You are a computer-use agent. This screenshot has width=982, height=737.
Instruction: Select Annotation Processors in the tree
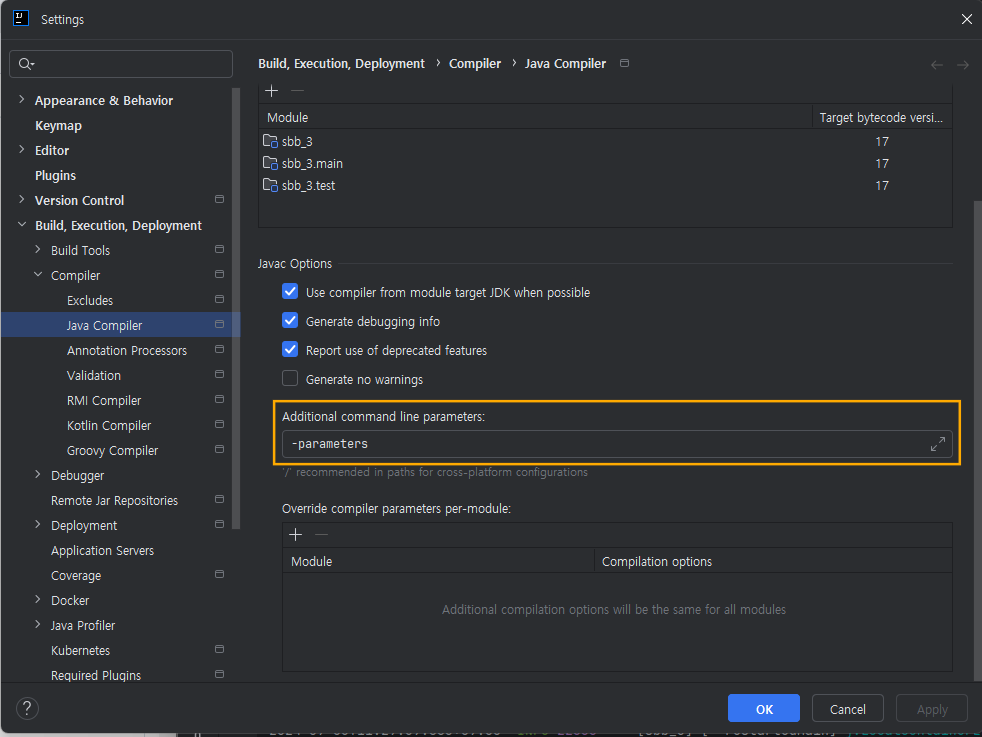click(127, 351)
